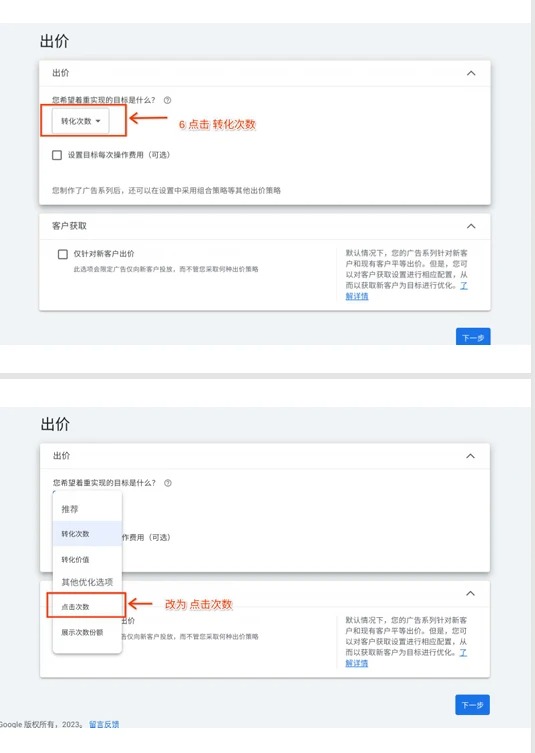The width and height of the screenshot is (535, 753).
Task: Click the Google 版权所有，2023 footer text
Action: (x=41, y=724)
